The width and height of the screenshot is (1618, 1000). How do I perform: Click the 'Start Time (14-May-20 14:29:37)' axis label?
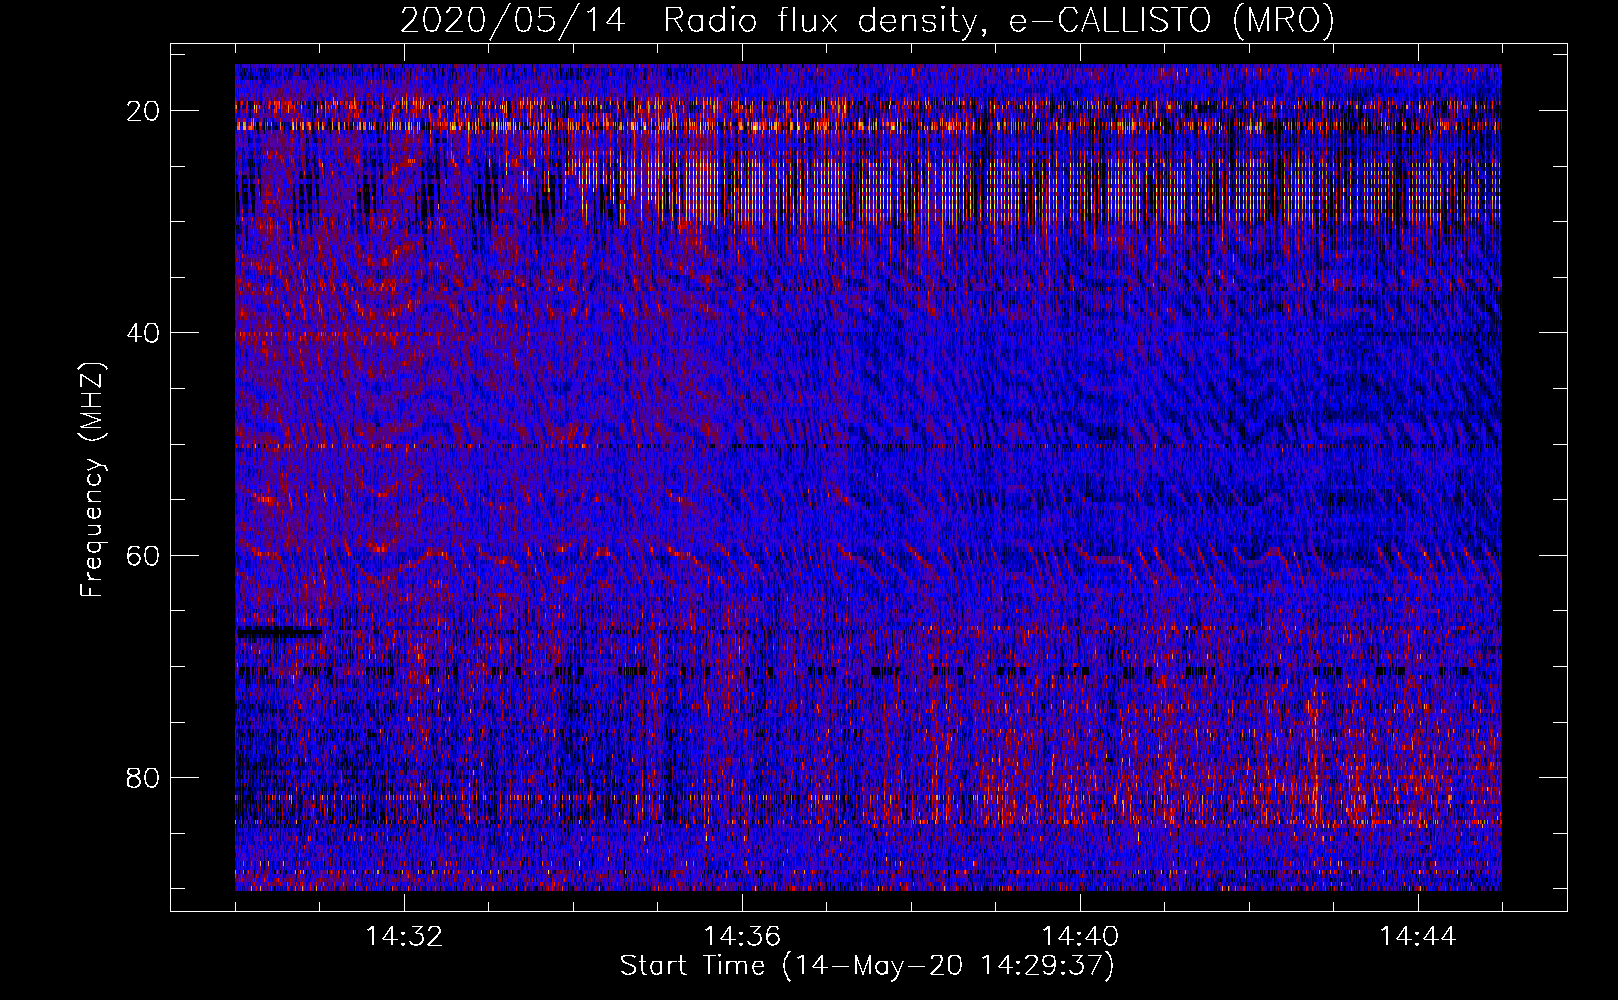(867, 966)
